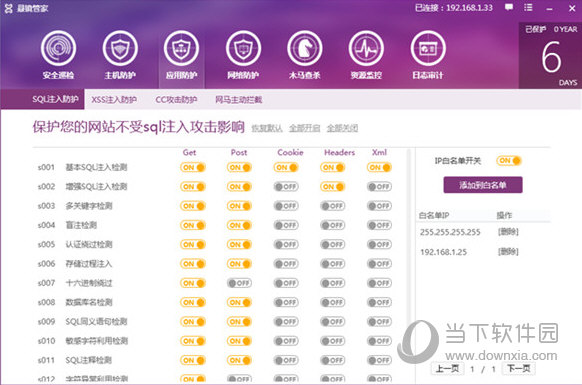Click the connected IP 192.168.1.33 status
582x385 pixels.
point(454,8)
